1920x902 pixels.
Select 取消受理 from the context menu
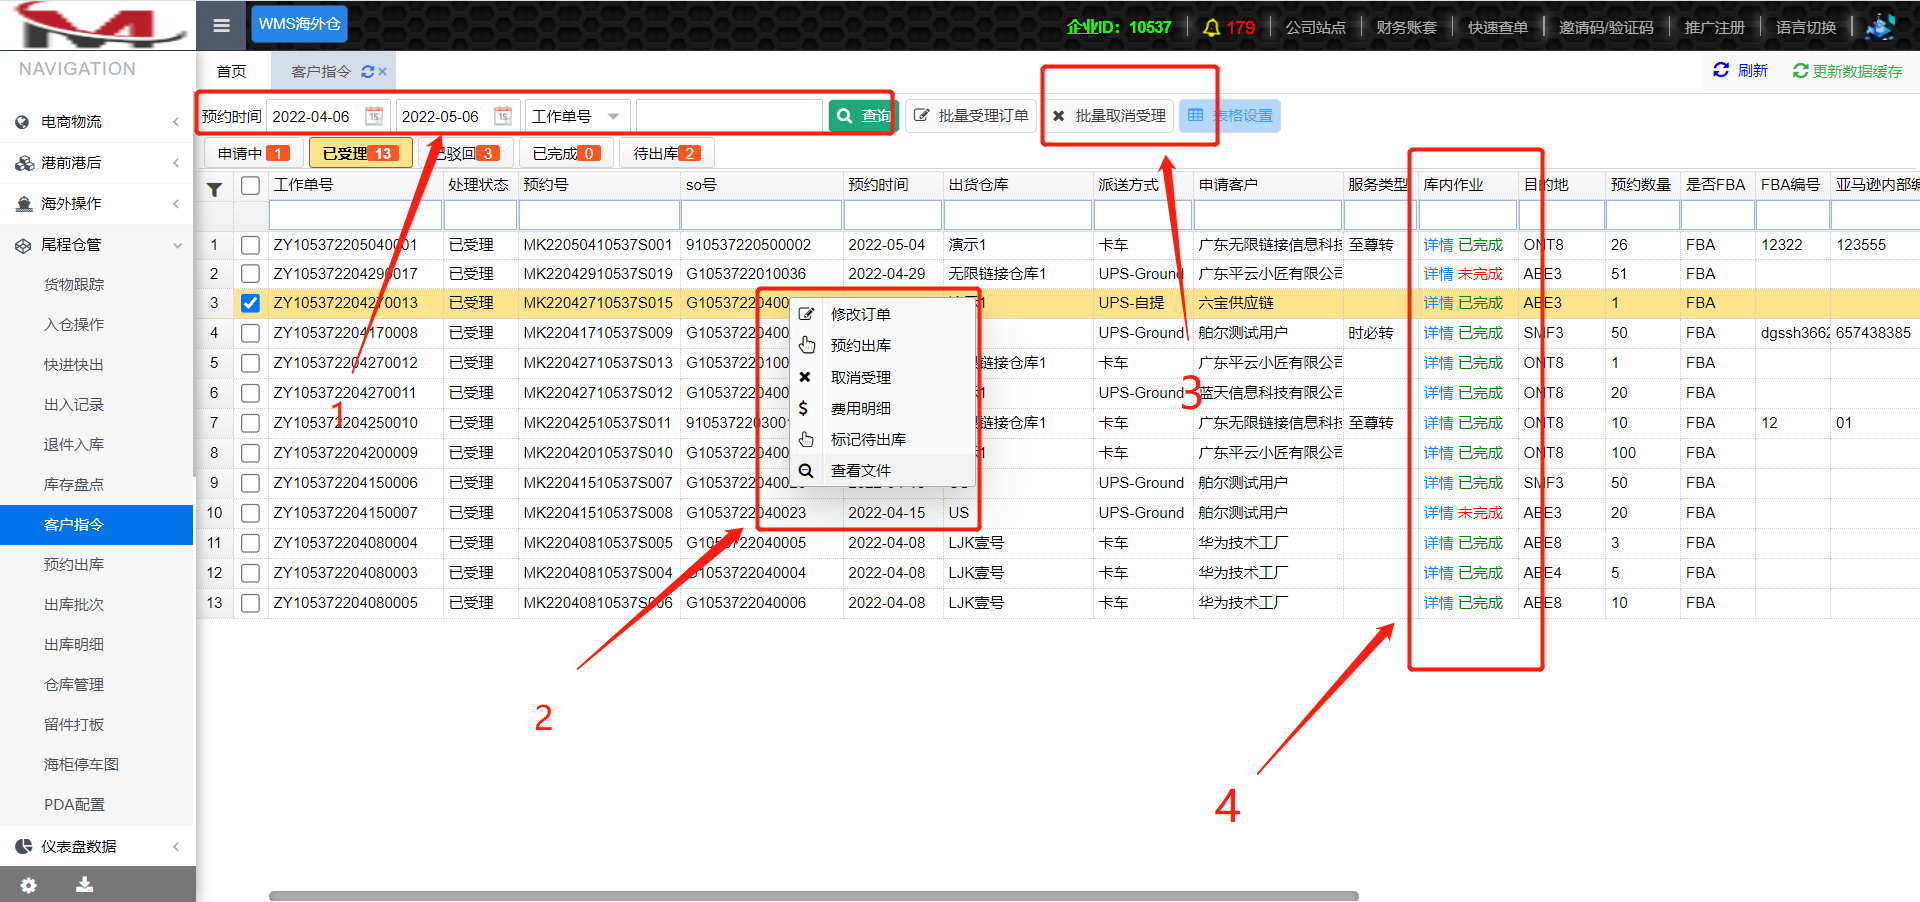click(x=860, y=377)
